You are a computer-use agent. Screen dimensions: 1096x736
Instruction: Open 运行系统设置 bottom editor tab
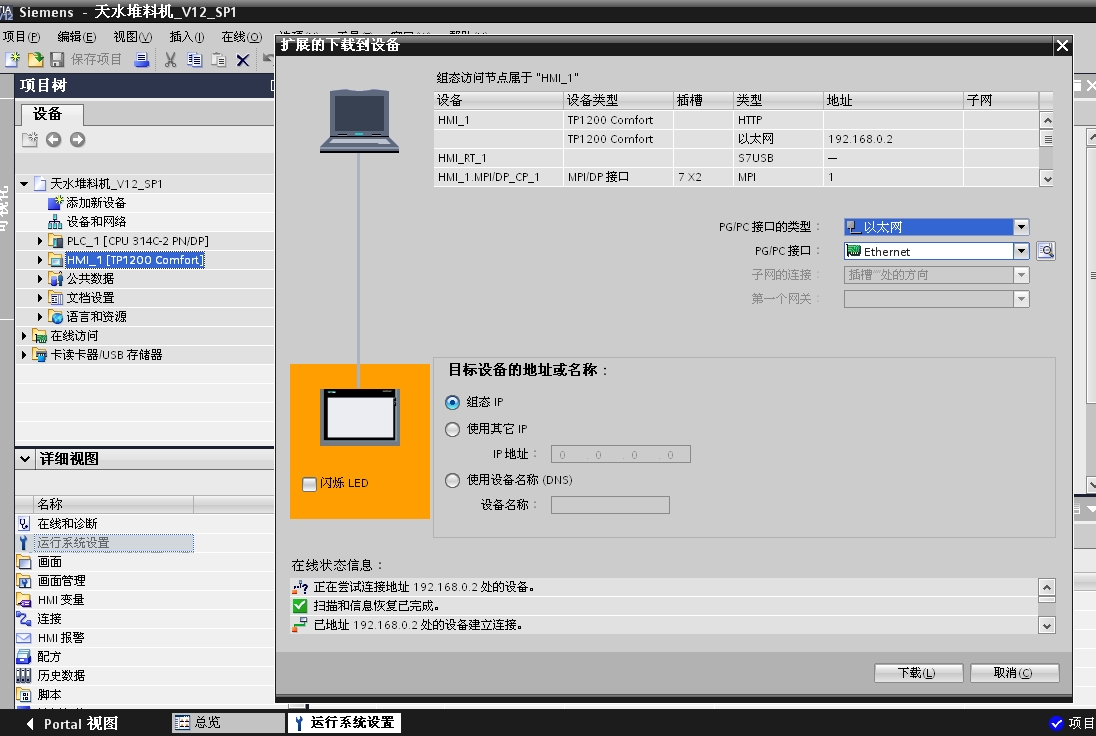(345, 722)
